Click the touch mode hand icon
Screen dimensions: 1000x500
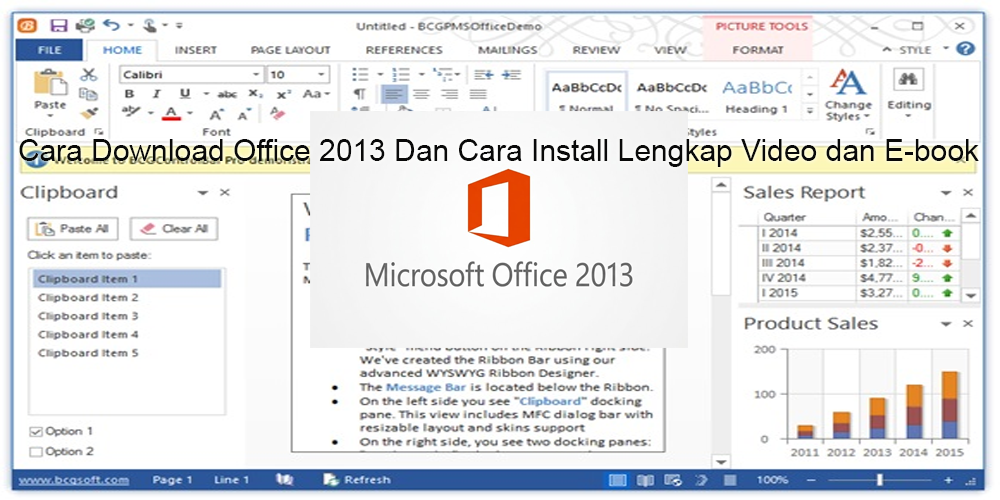tap(149, 26)
